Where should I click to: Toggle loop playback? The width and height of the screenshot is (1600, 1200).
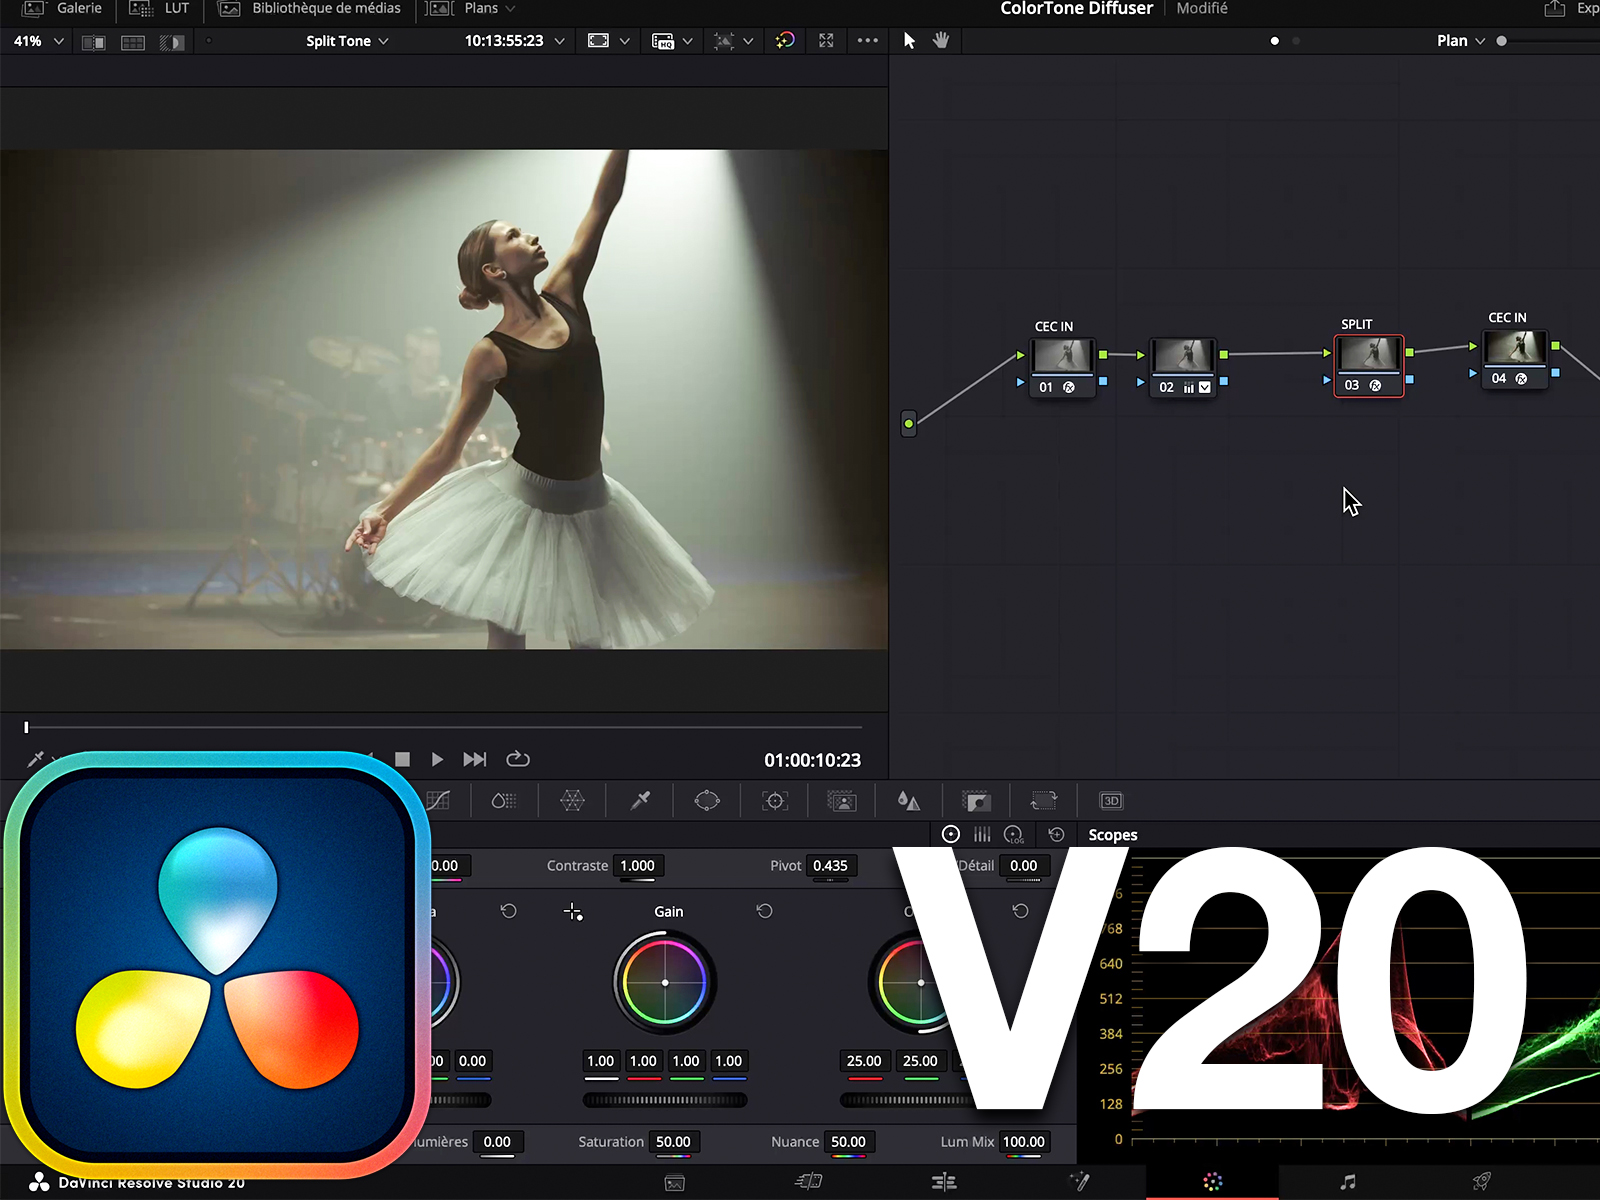pyautogui.click(x=518, y=760)
